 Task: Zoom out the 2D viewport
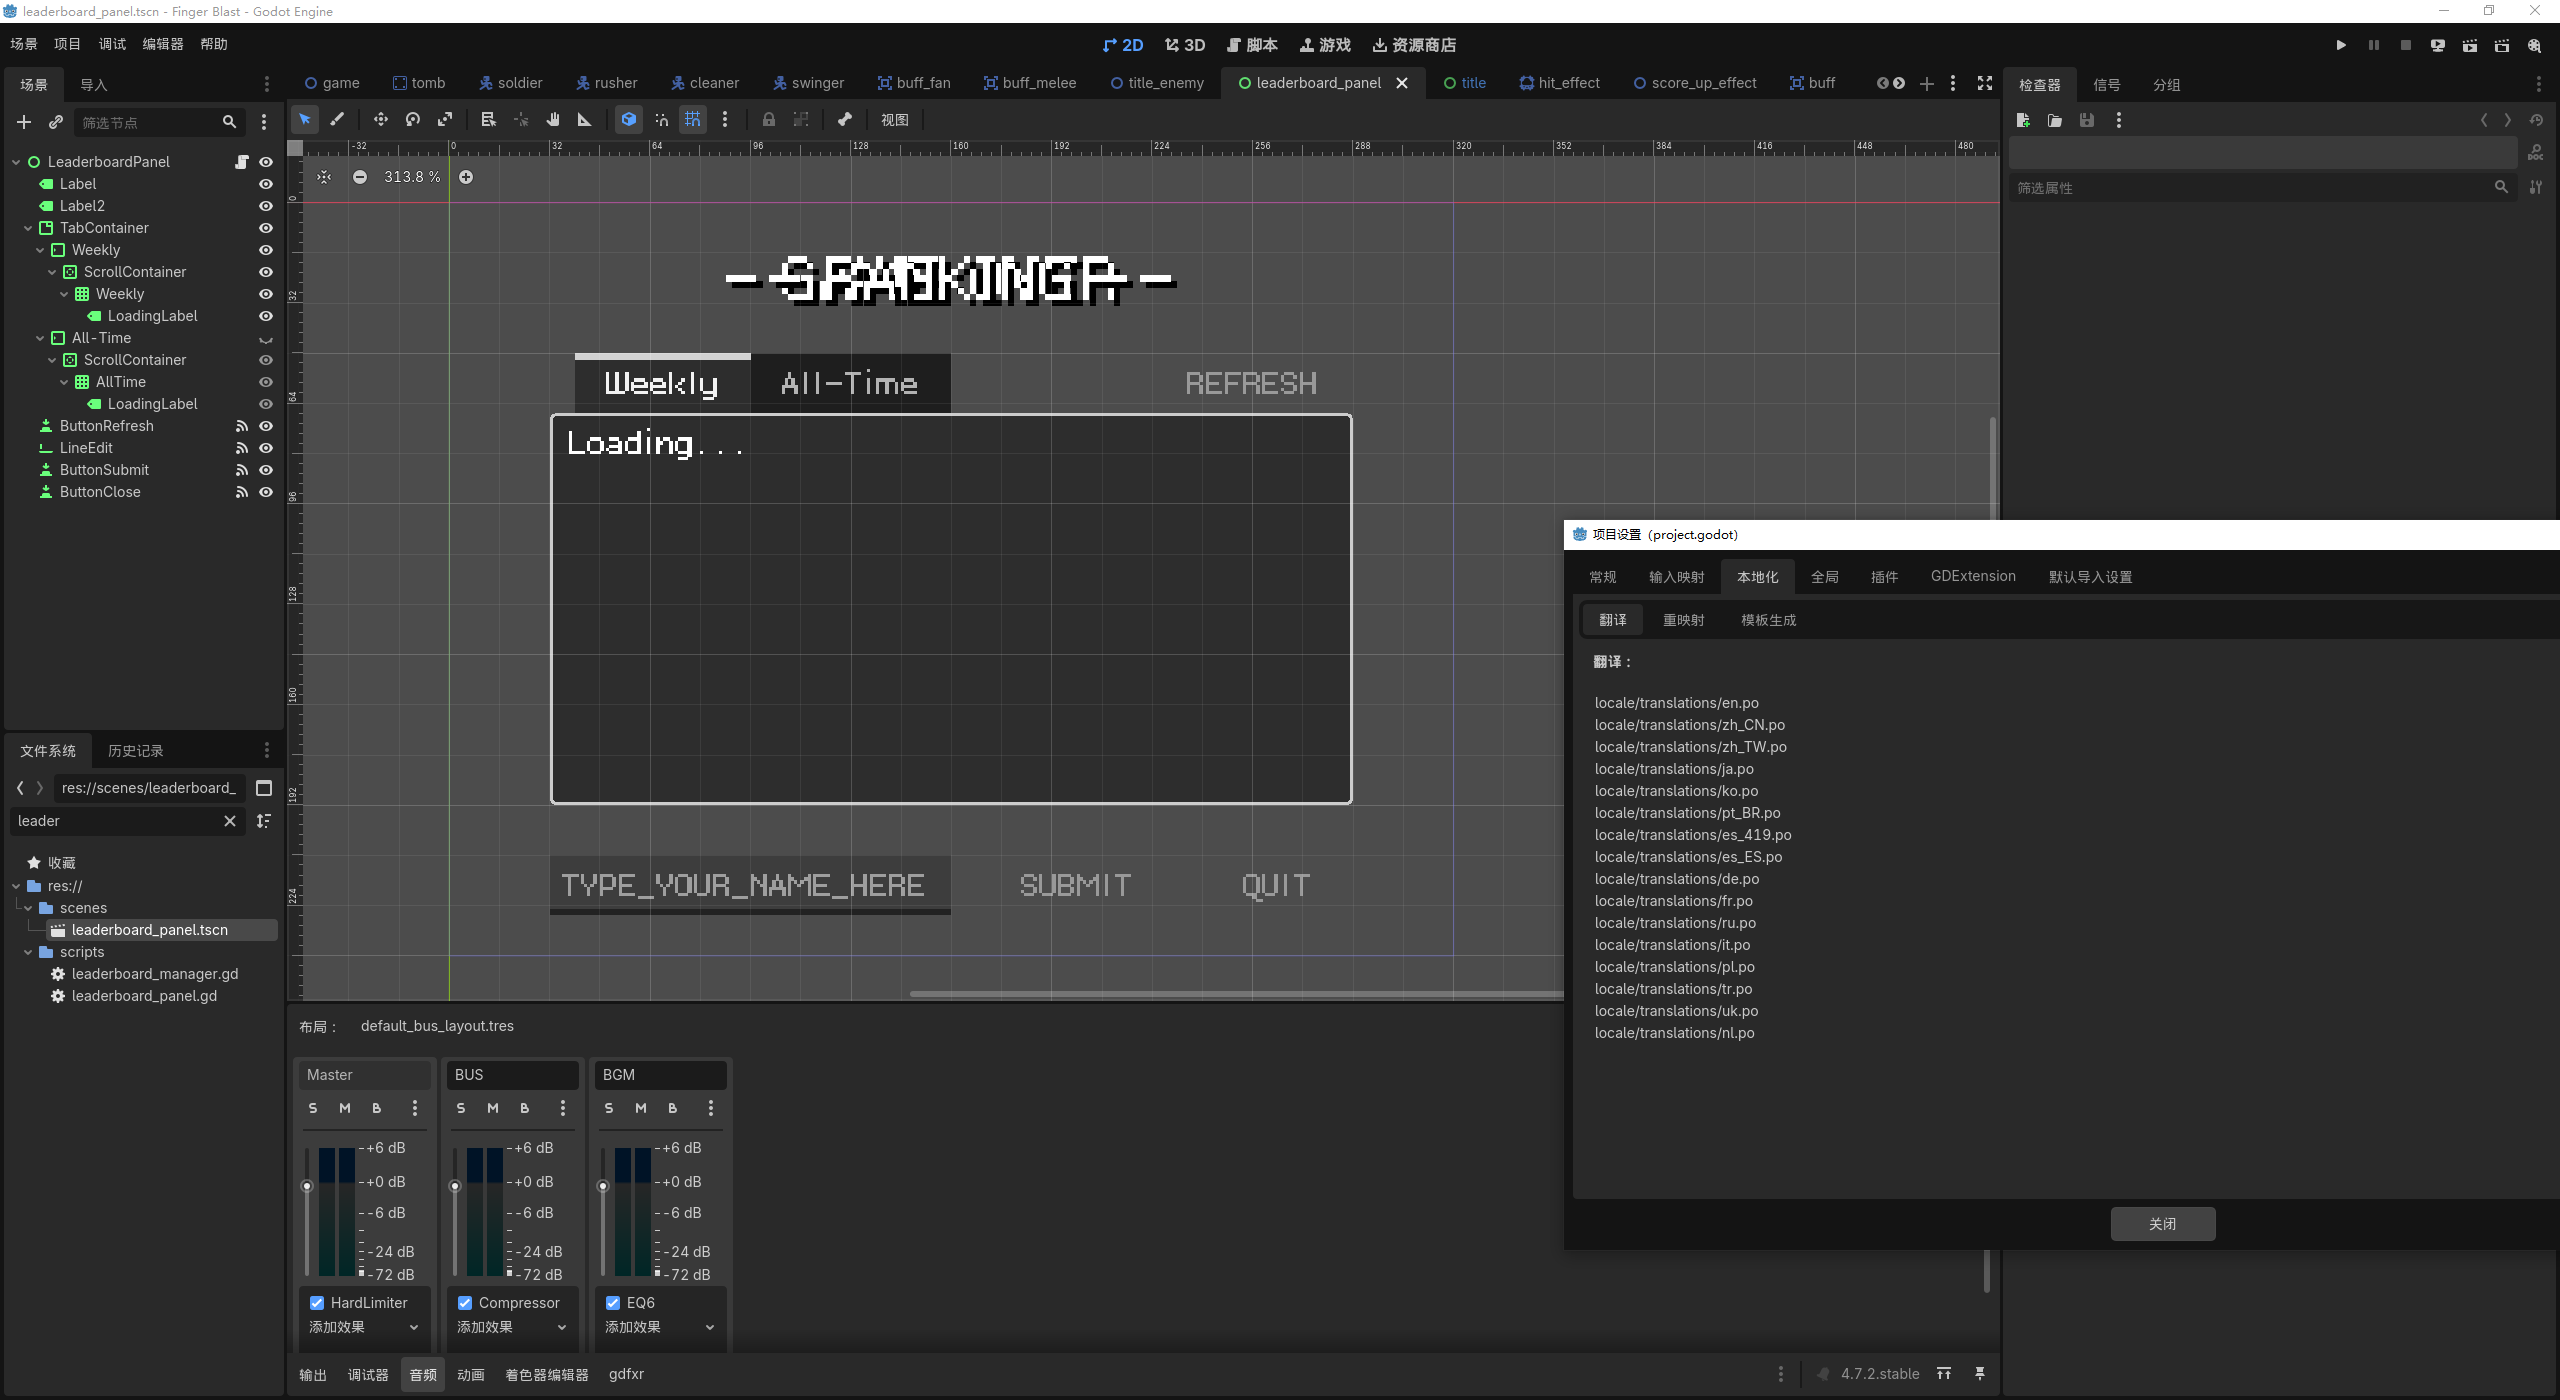coord(360,177)
